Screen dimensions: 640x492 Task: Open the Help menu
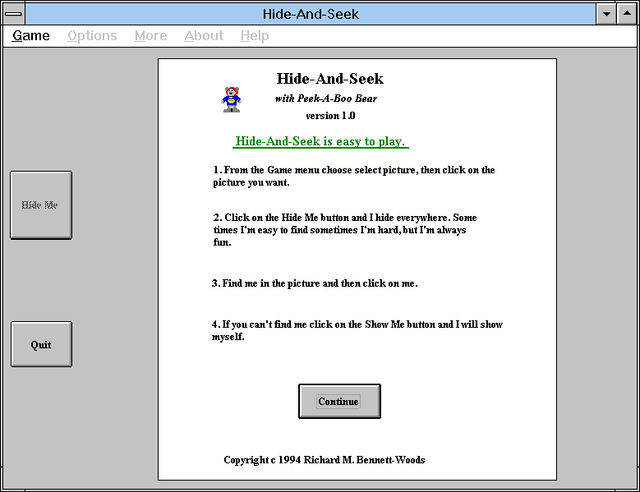(254, 36)
